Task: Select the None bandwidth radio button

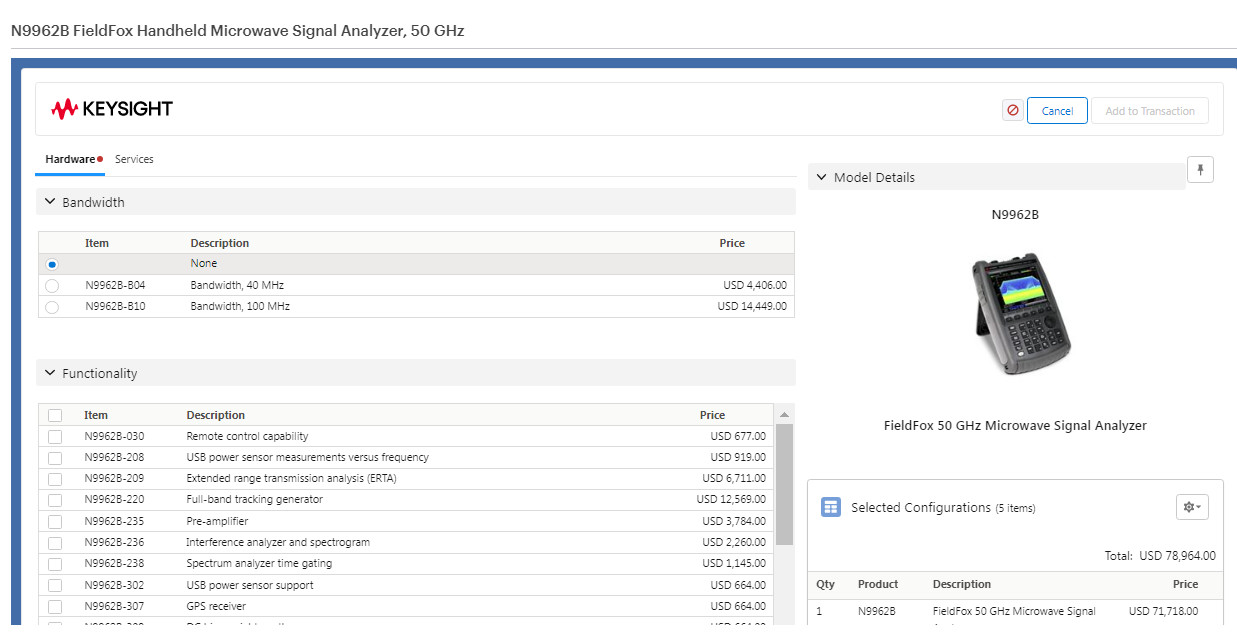Action: click(52, 264)
